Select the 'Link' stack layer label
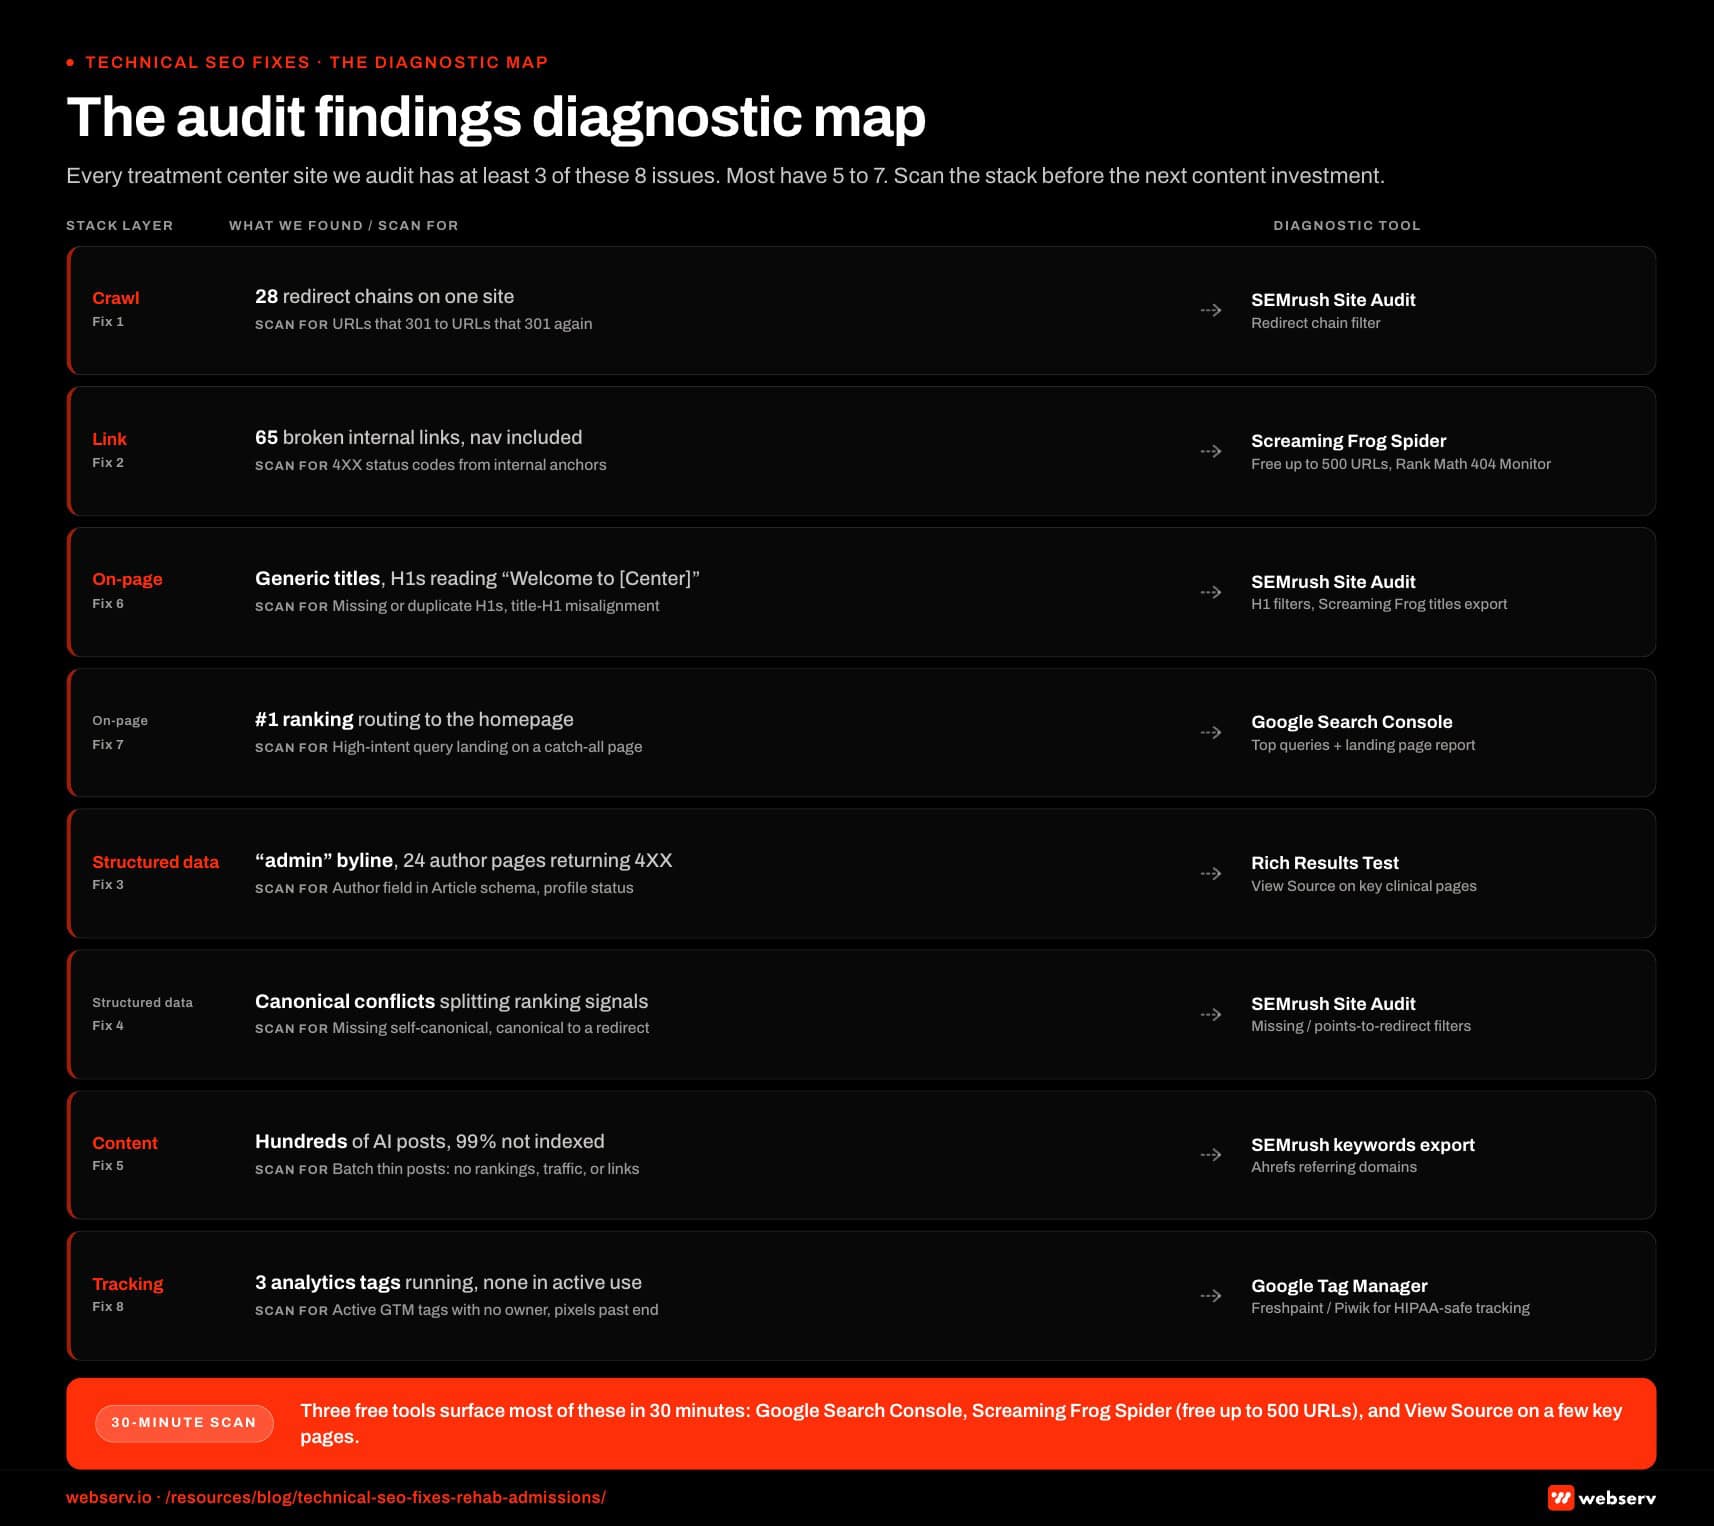 110,439
